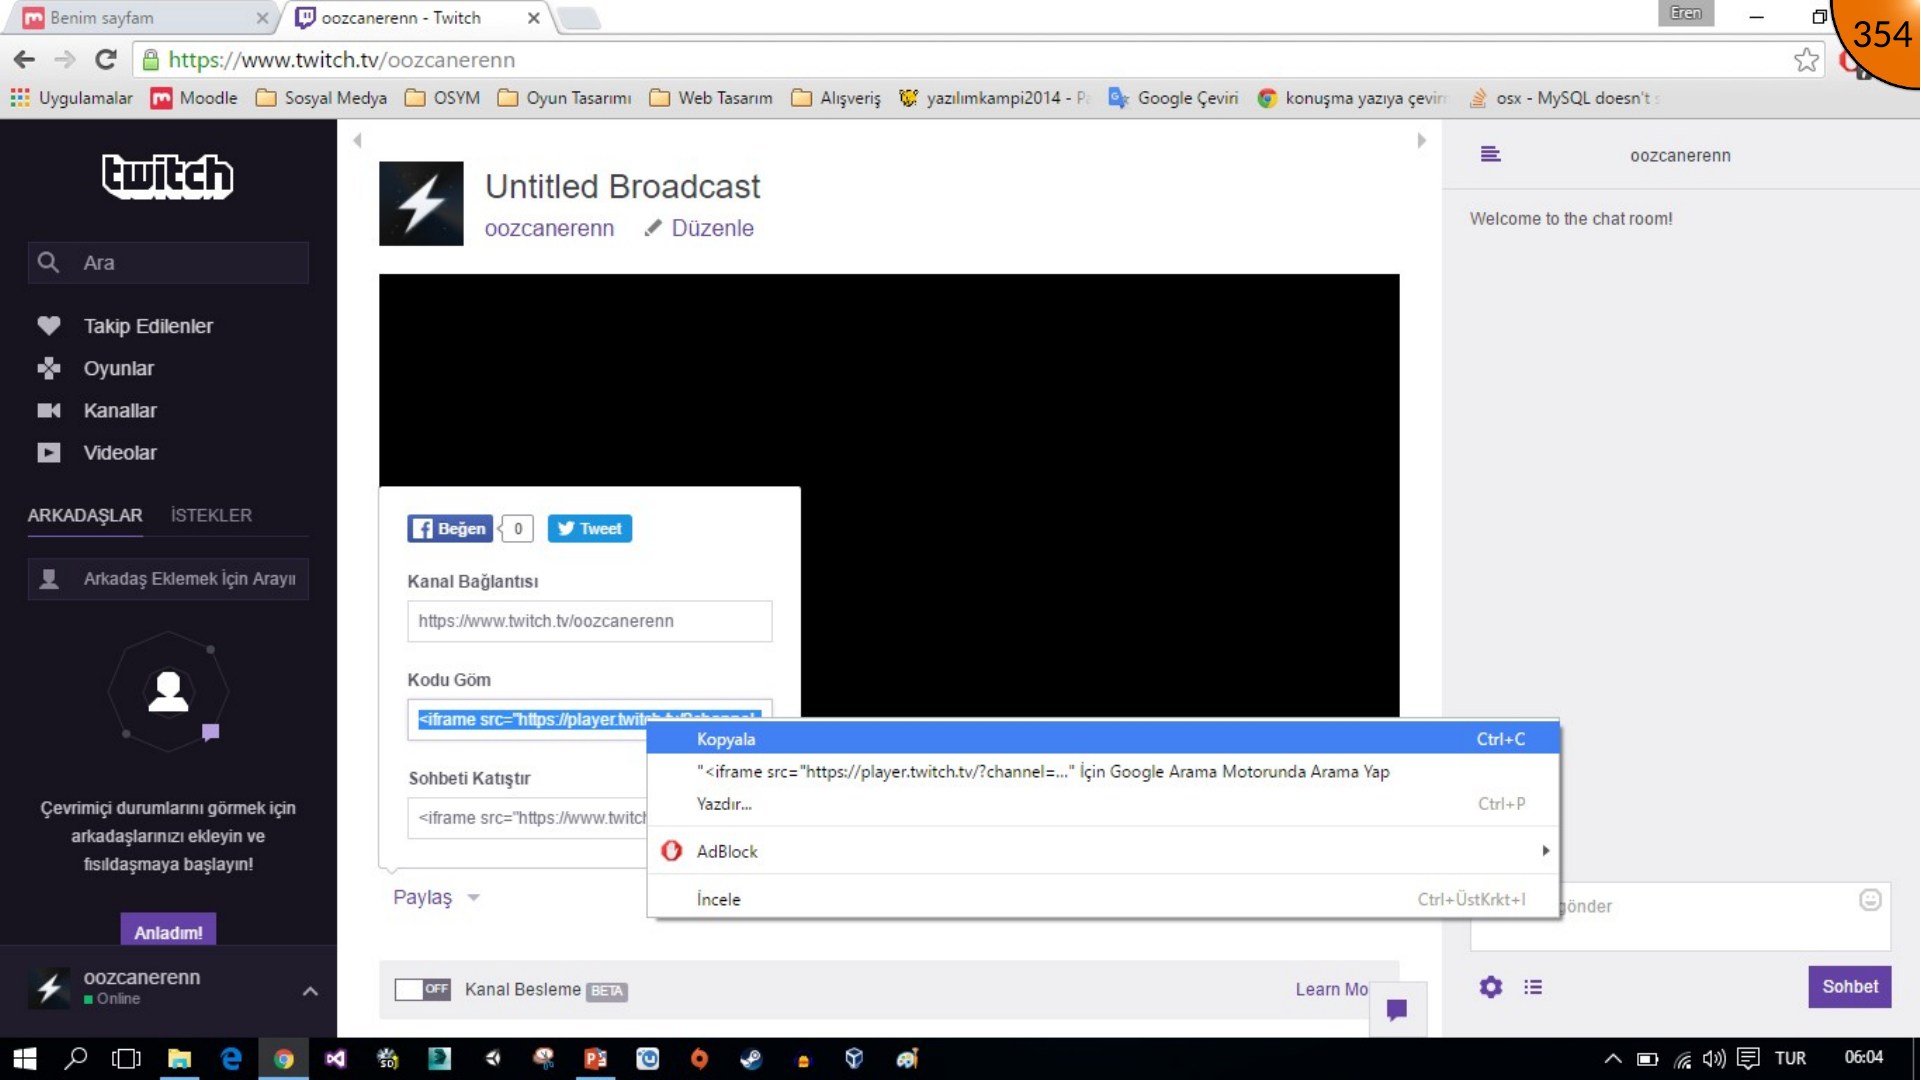This screenshot has width=1921, height=1080.
Task: Open the emoticon picker in chat
Action: coord(1870,900)
